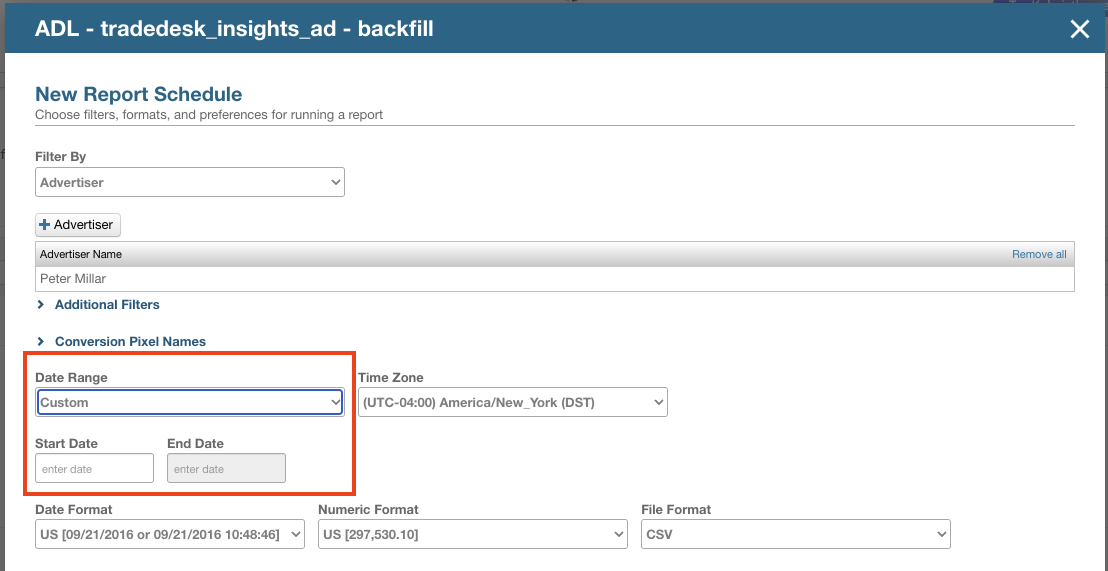
Task: Expand the Conversion Pixel Names section label
Action: 130,342
